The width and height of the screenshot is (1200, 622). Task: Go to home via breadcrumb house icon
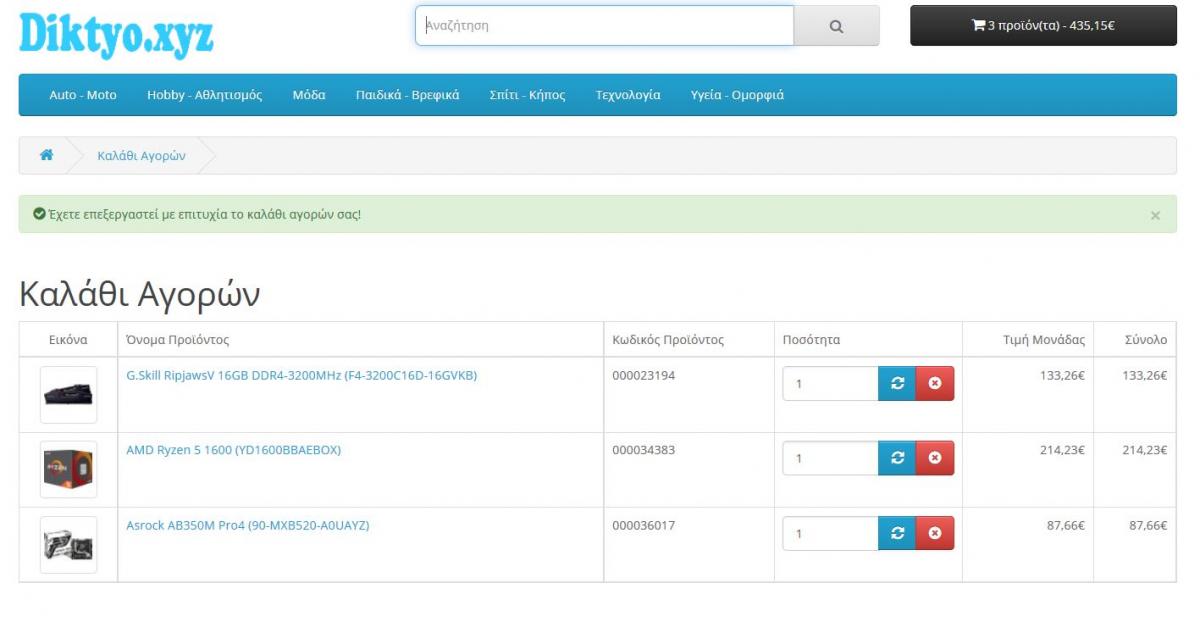tap(46, 155)
